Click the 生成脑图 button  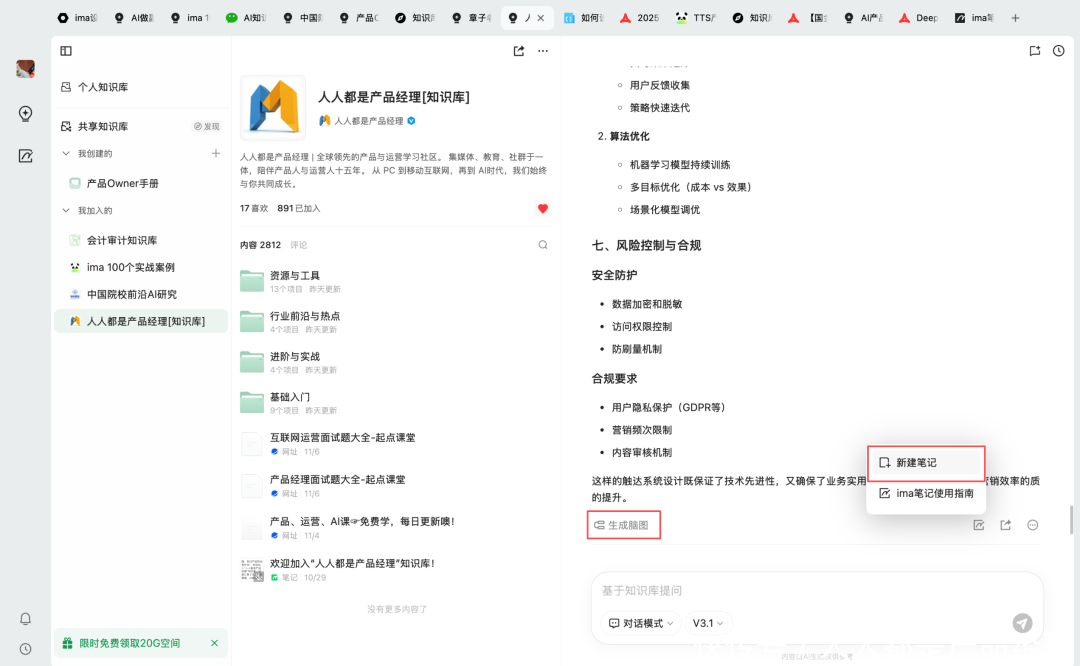tap(623, 525)
